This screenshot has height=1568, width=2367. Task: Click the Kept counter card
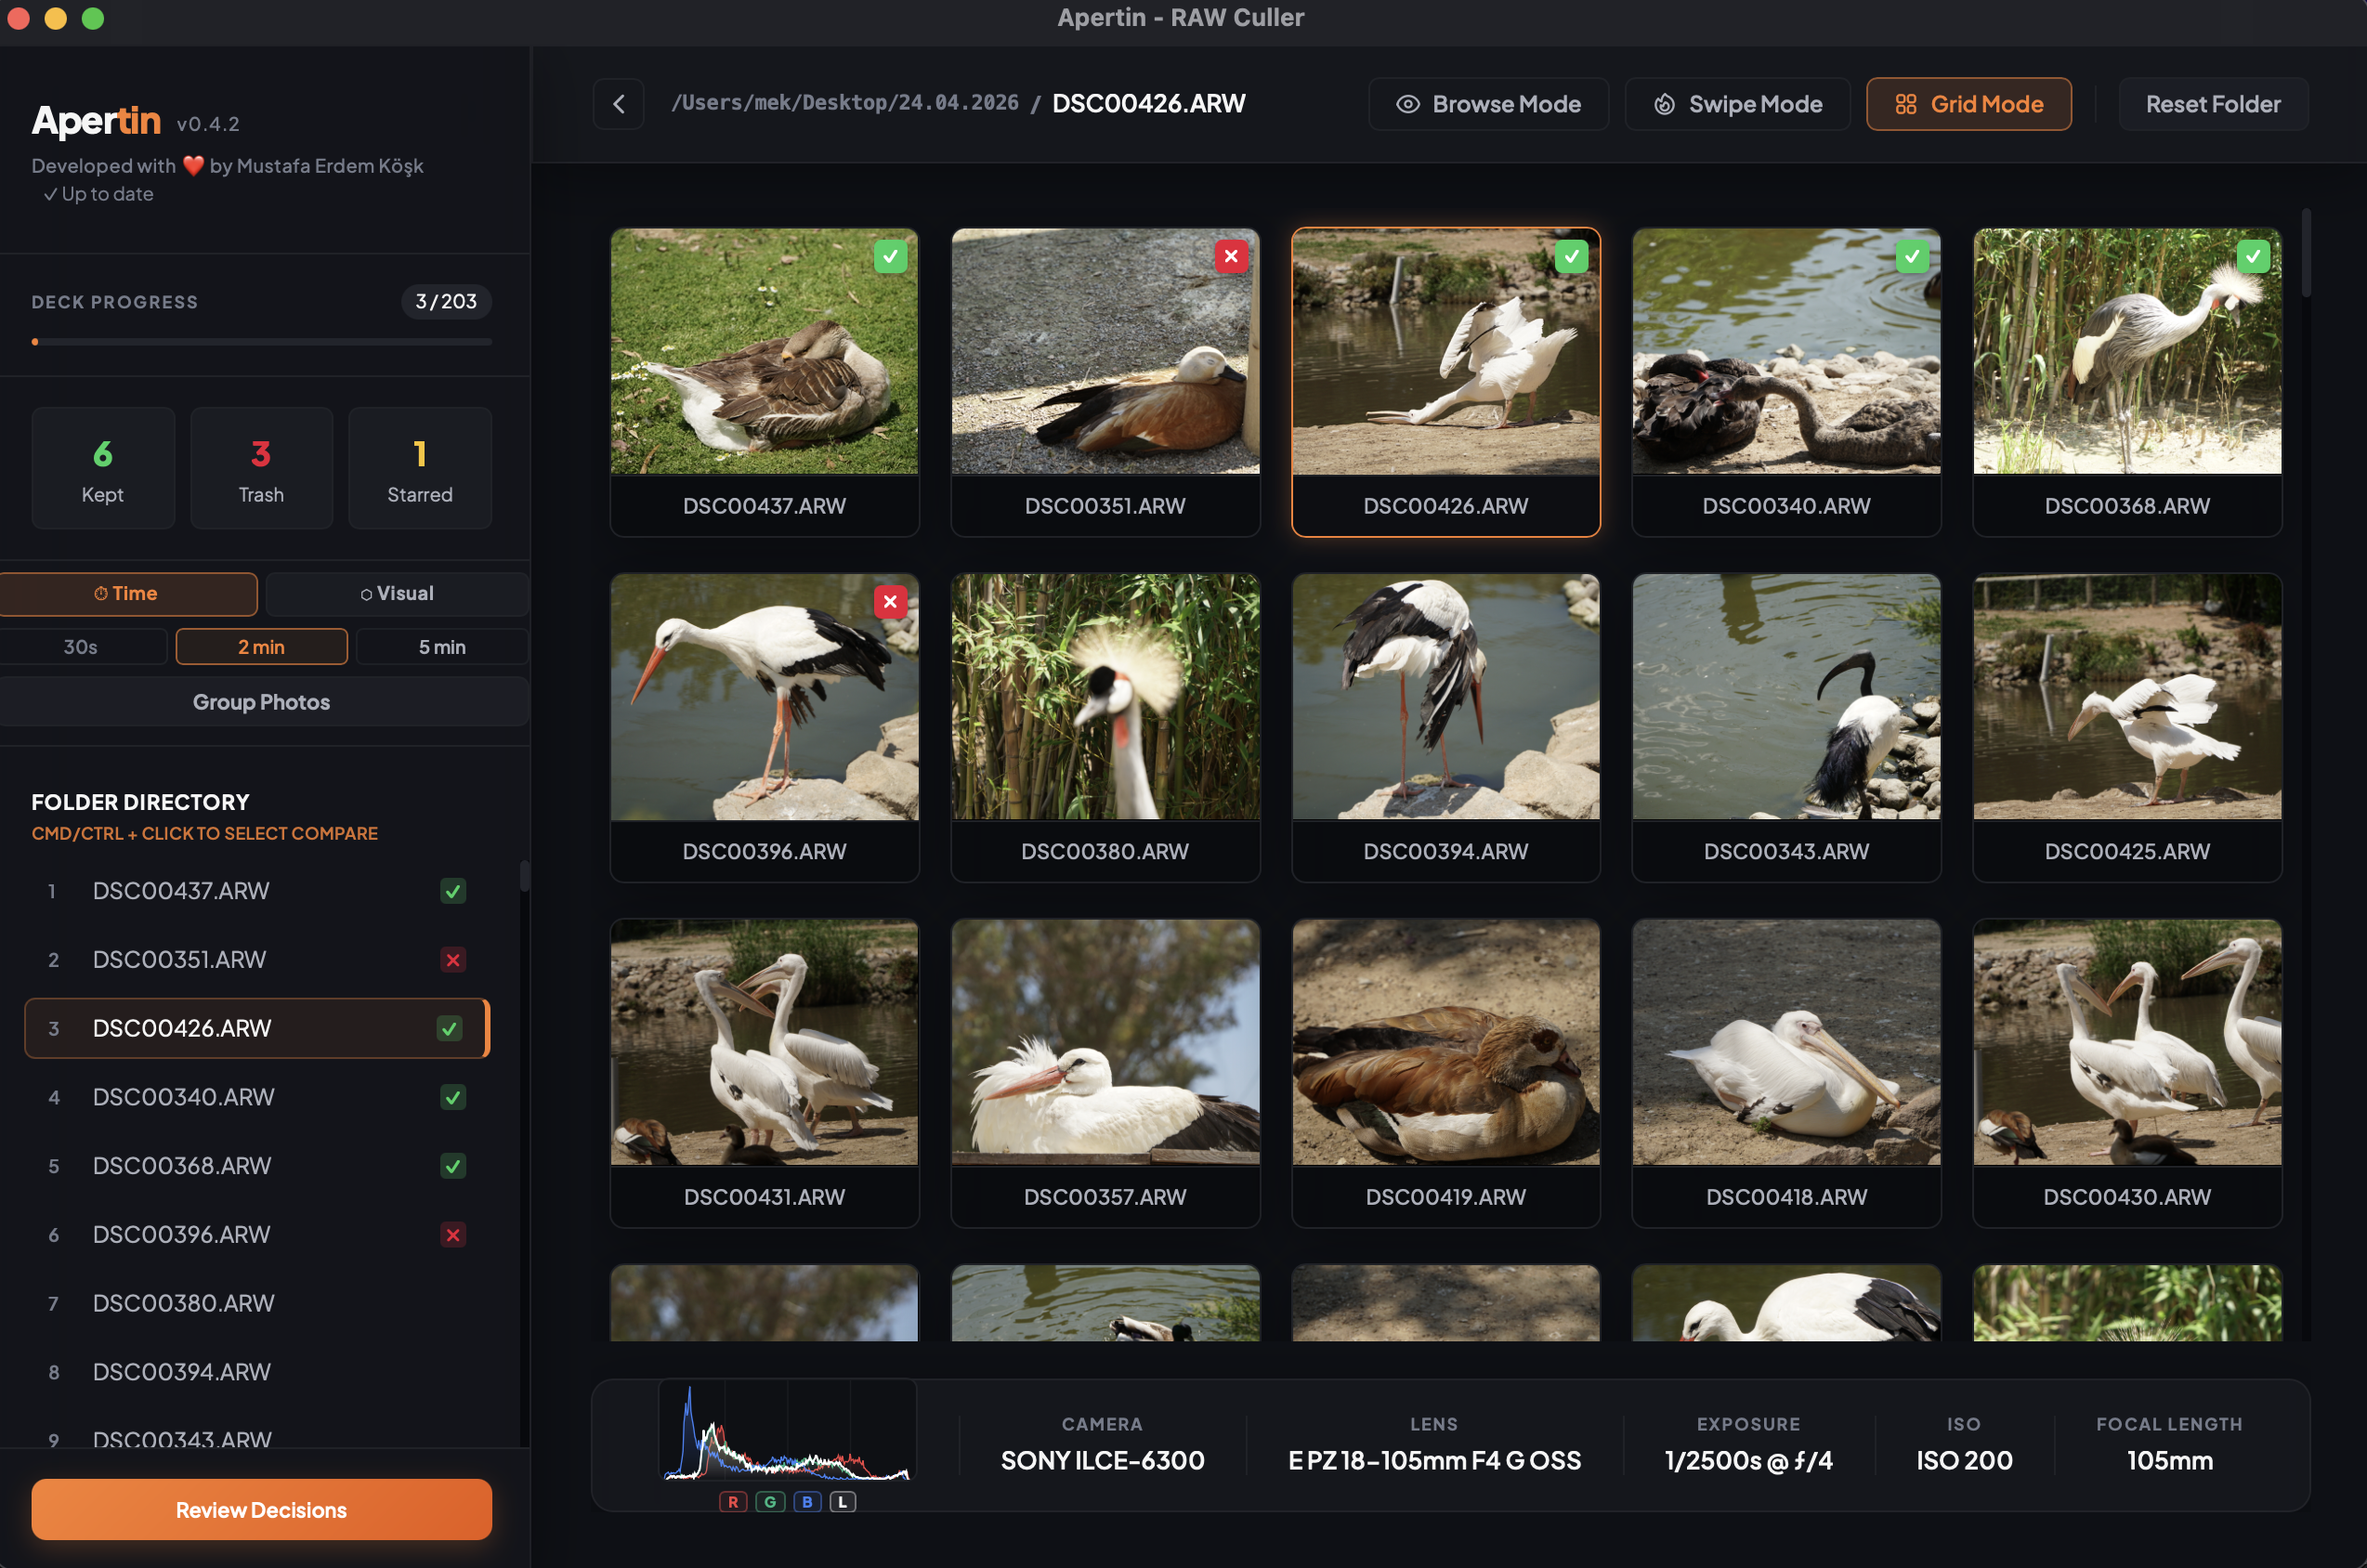click(103, 468)
